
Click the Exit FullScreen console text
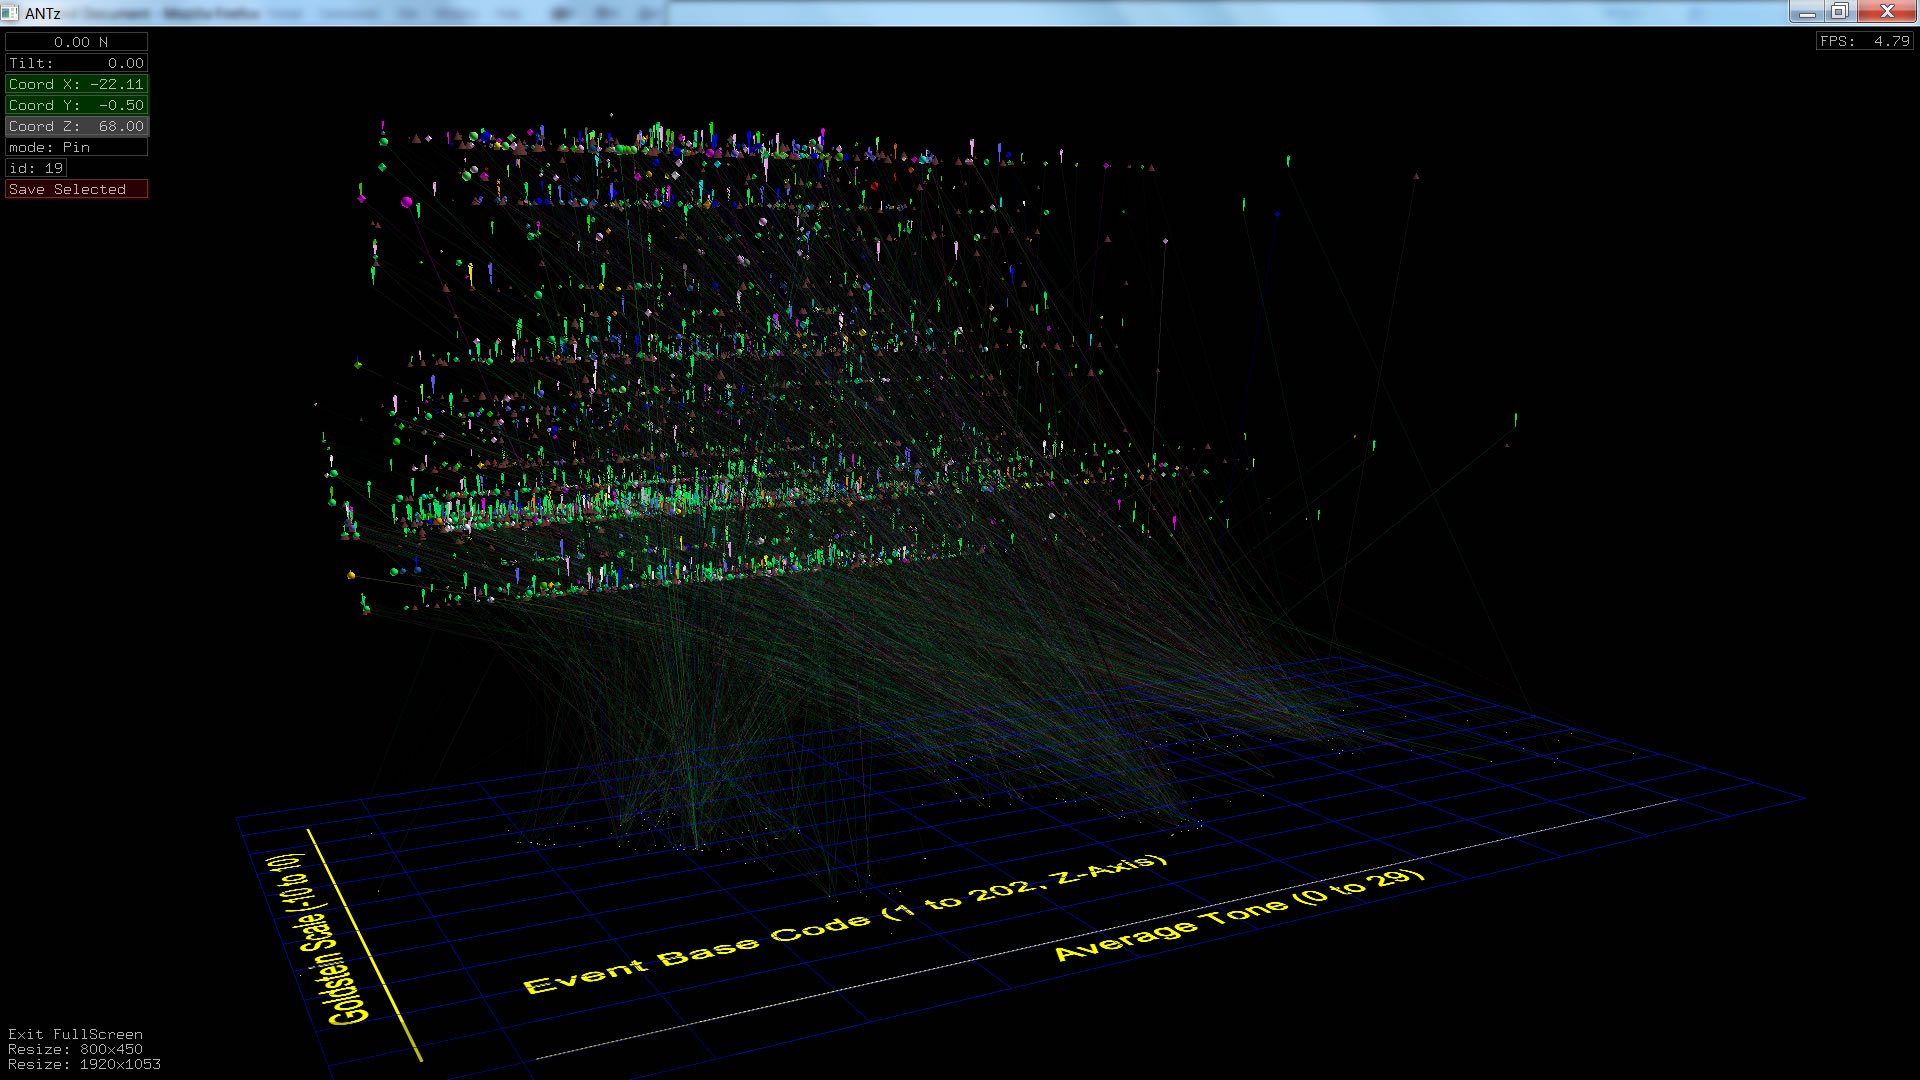point(75,1034)
